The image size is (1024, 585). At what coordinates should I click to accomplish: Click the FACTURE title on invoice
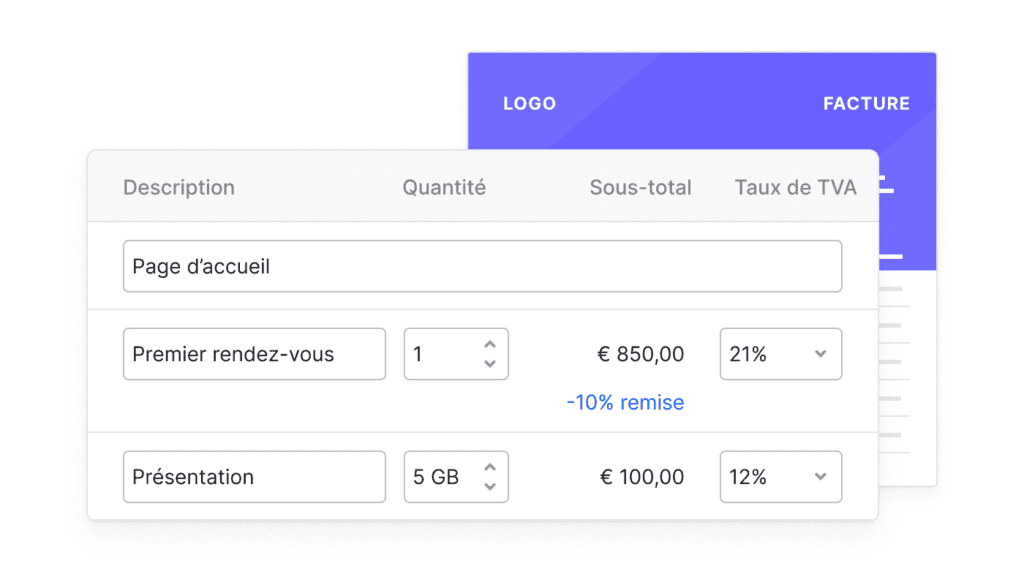click(x=866, y=103)
